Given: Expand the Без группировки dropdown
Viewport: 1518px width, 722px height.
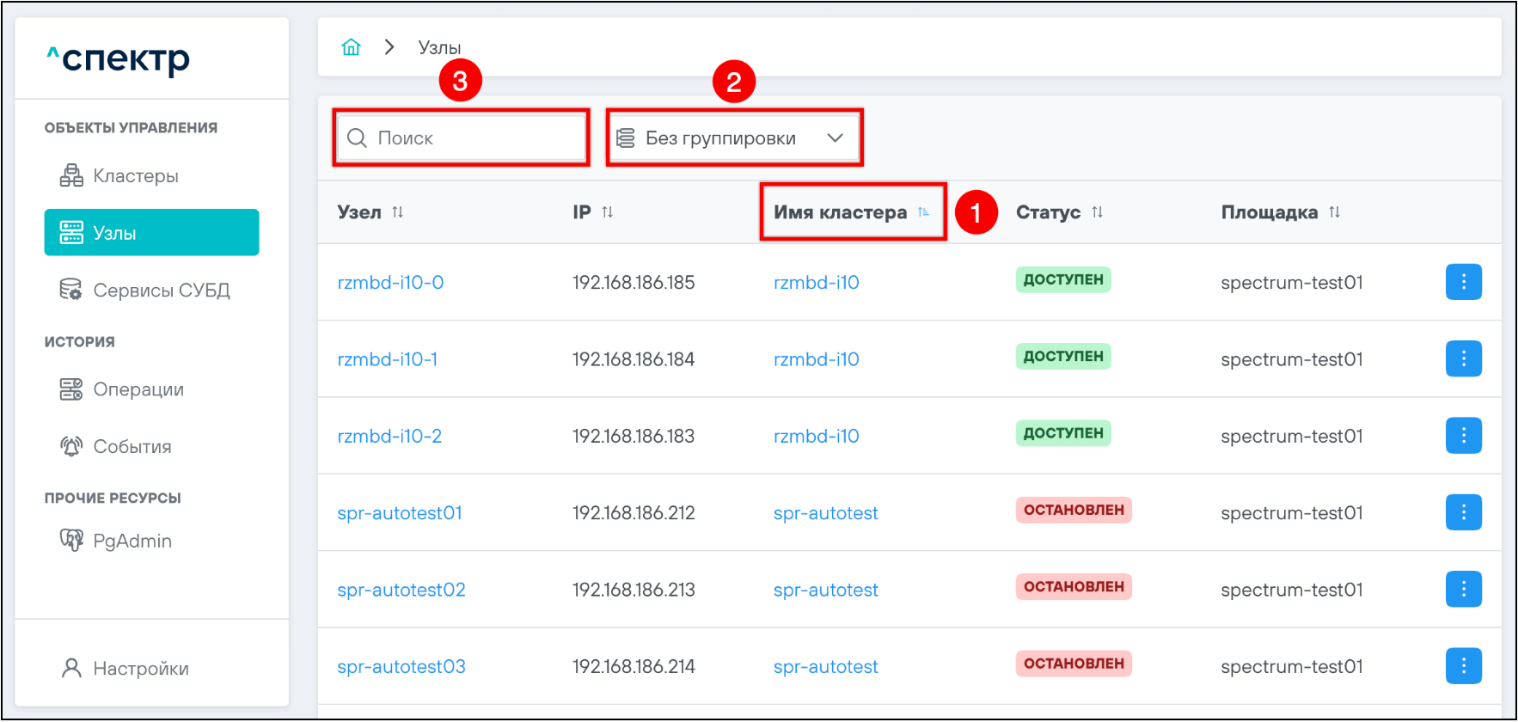Looking at the screenshot, I should pyautogui.click(x=733, y=138).
